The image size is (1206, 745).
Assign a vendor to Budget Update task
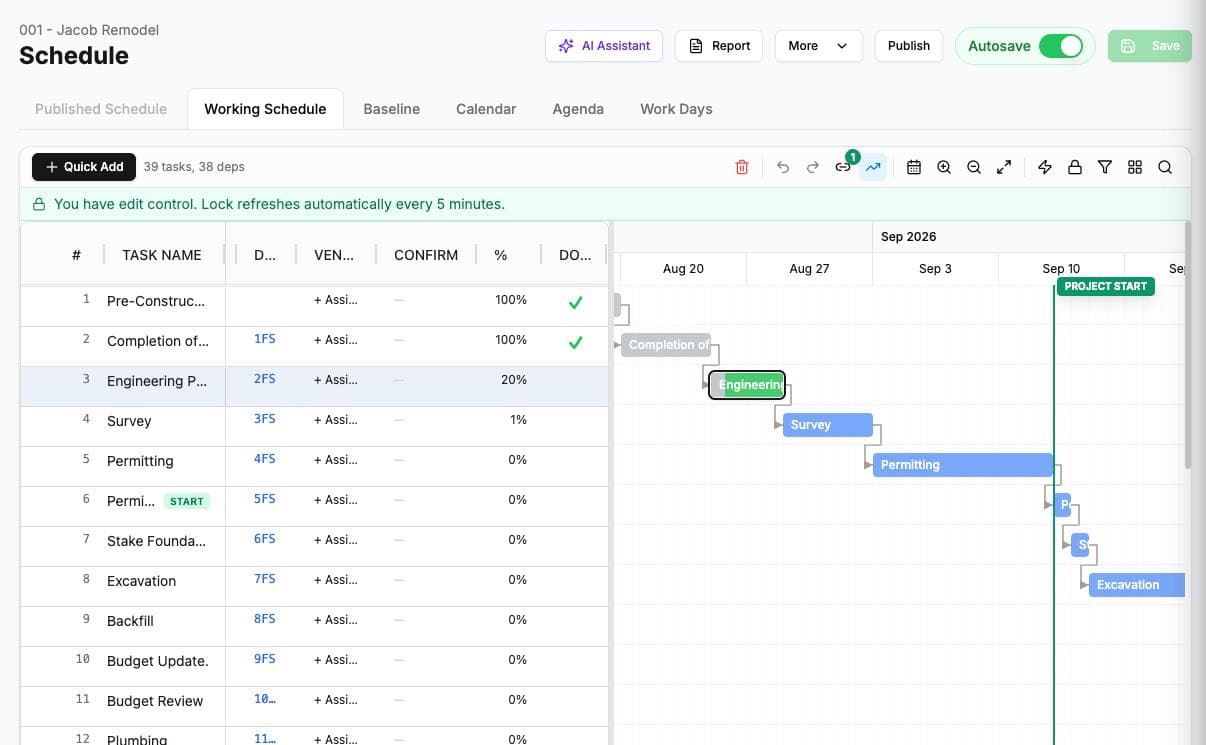pos(336,660)
